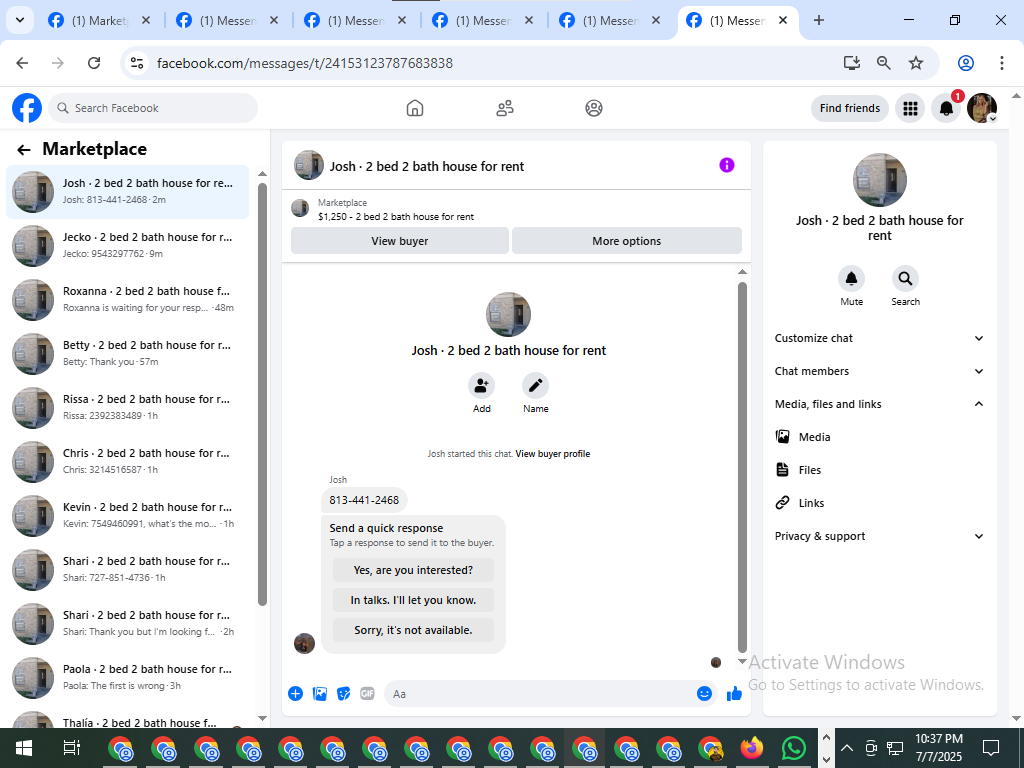The height and width of the screenshot is (768, 1024).
Task: Send a thumbs-up like
Action: 735,694
